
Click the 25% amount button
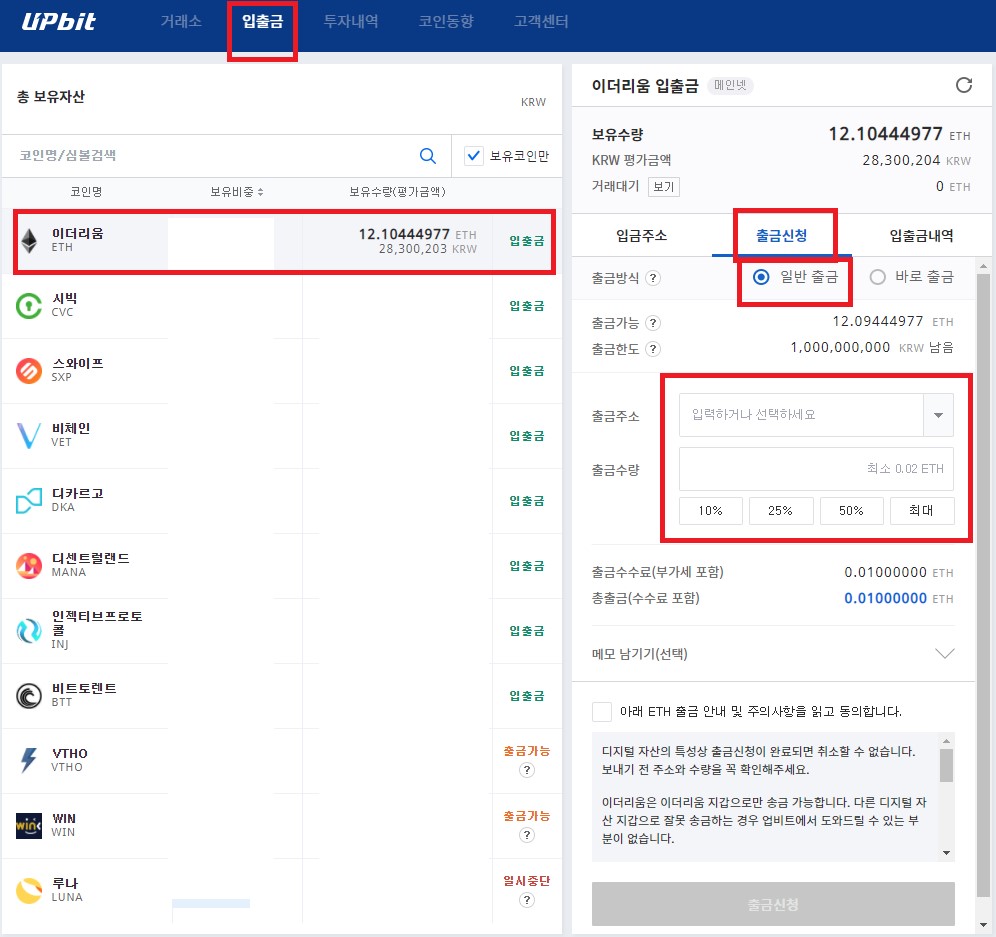[781, 511]
